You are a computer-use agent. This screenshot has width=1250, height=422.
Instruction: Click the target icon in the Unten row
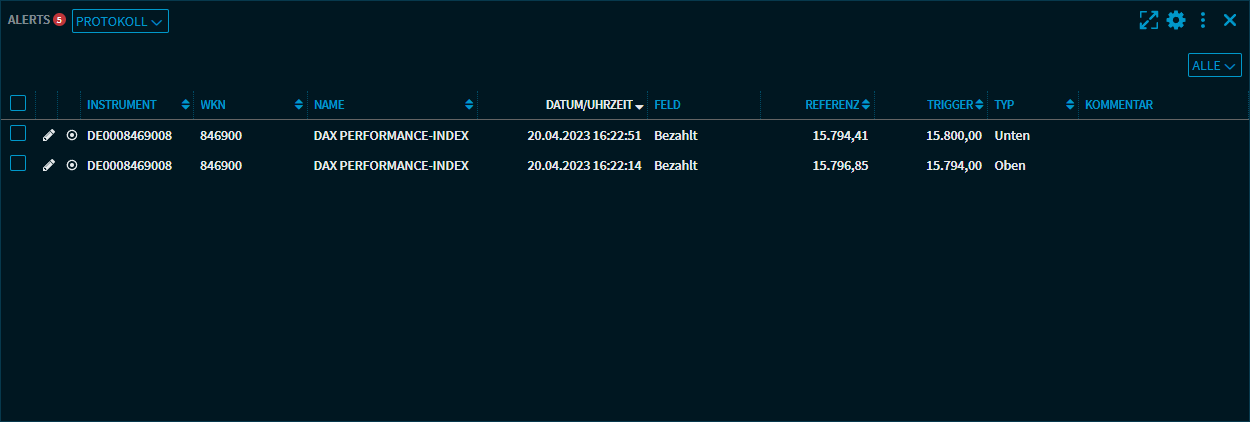point(71,135)
